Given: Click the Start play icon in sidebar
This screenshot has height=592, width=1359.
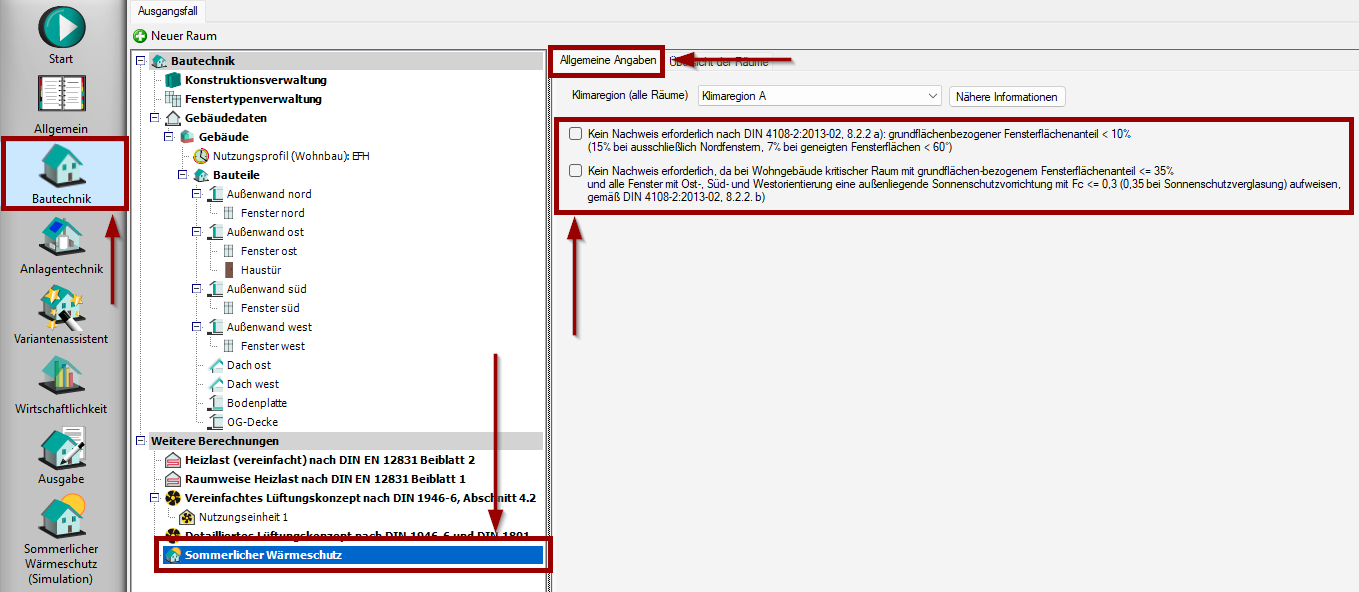Looking at the screenshot, I should 62,27.
